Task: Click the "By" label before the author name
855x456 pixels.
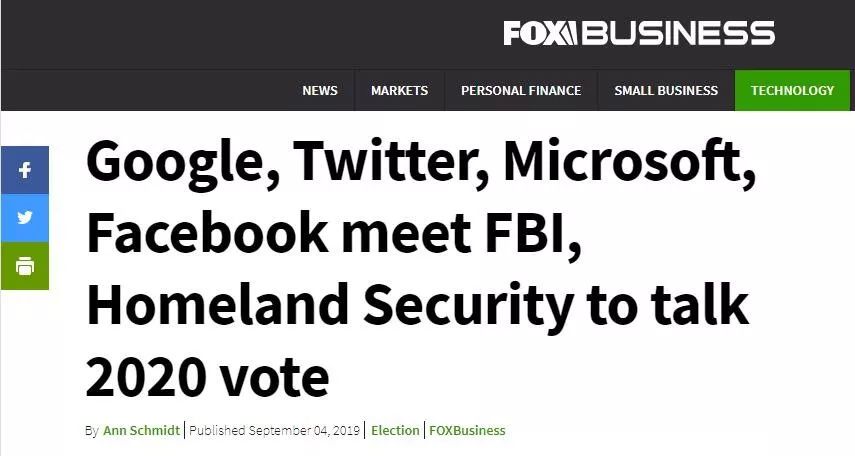Action: tap(91, 430)
